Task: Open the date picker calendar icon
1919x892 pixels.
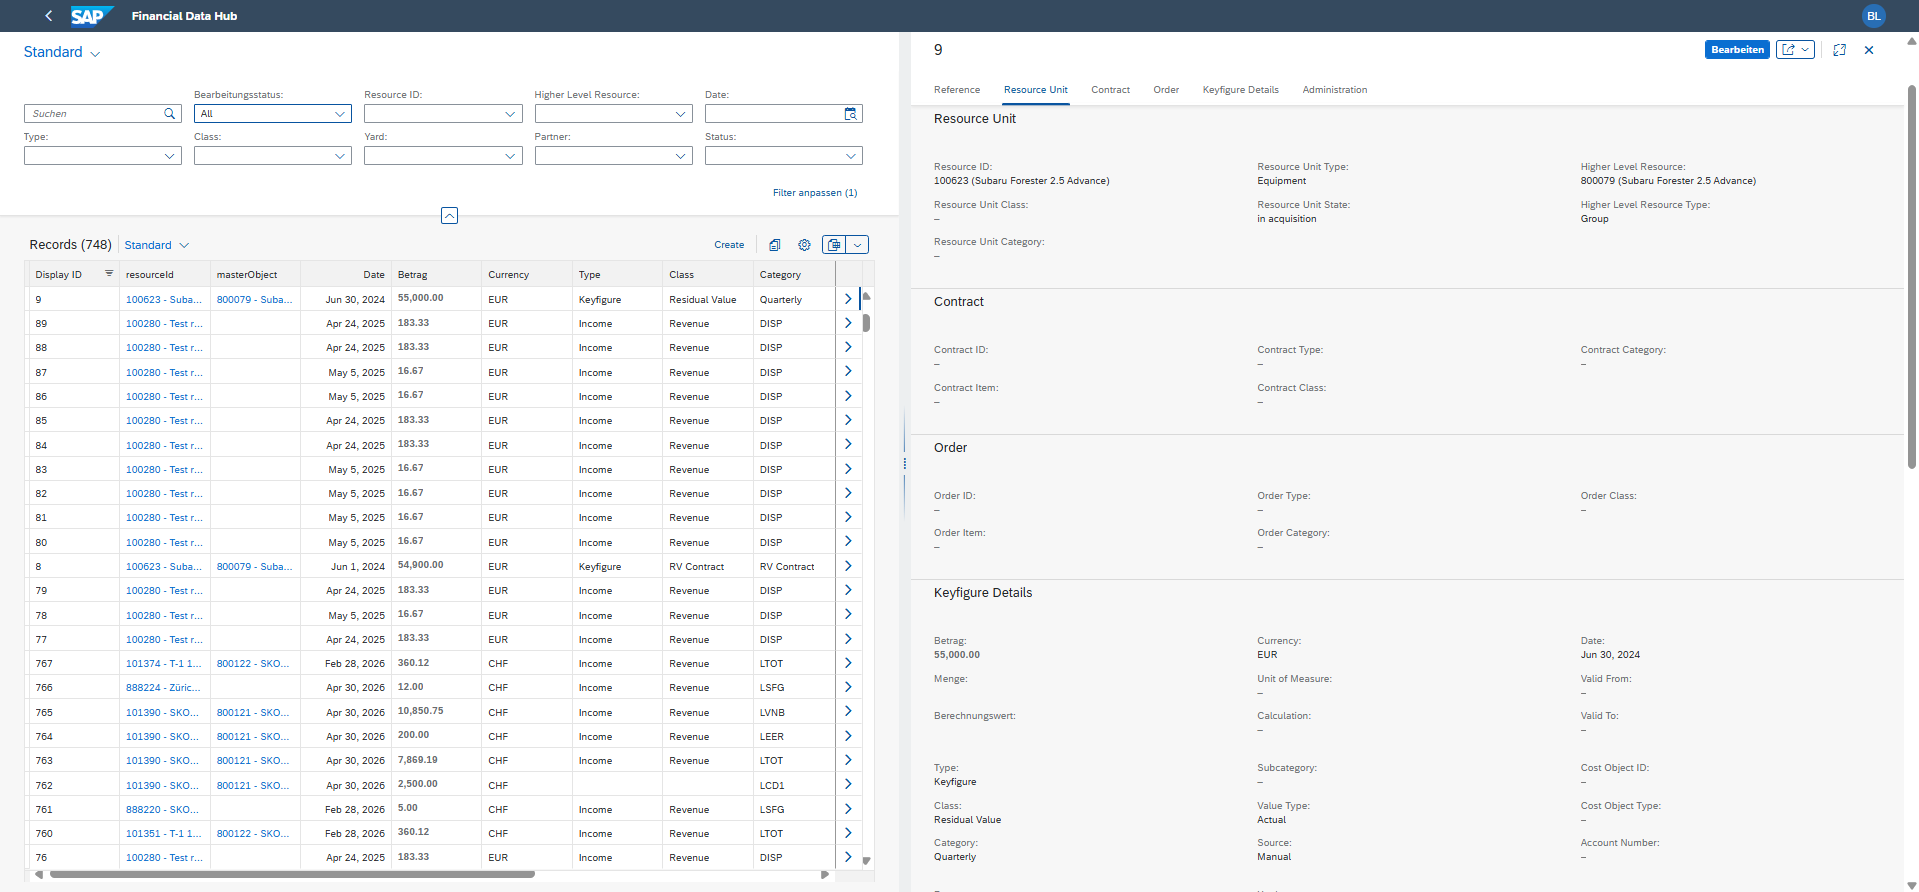Action: click(850, 114)
